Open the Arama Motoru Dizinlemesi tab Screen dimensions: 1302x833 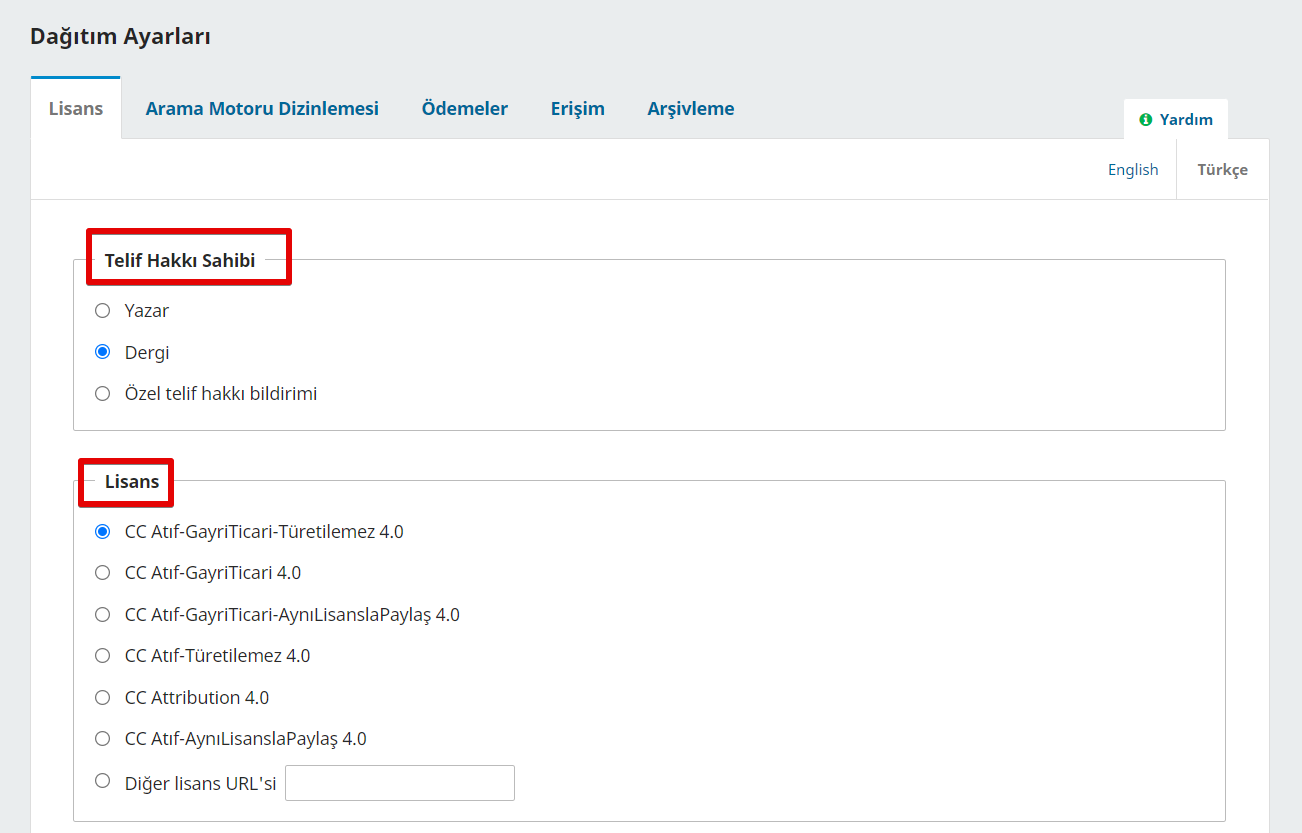pos(262,108)
